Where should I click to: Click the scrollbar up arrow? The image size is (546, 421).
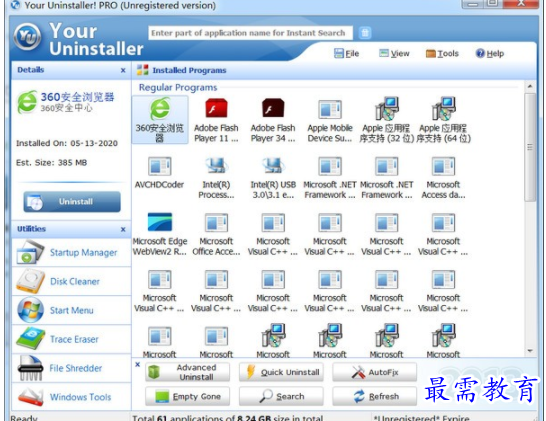(530, 86)
